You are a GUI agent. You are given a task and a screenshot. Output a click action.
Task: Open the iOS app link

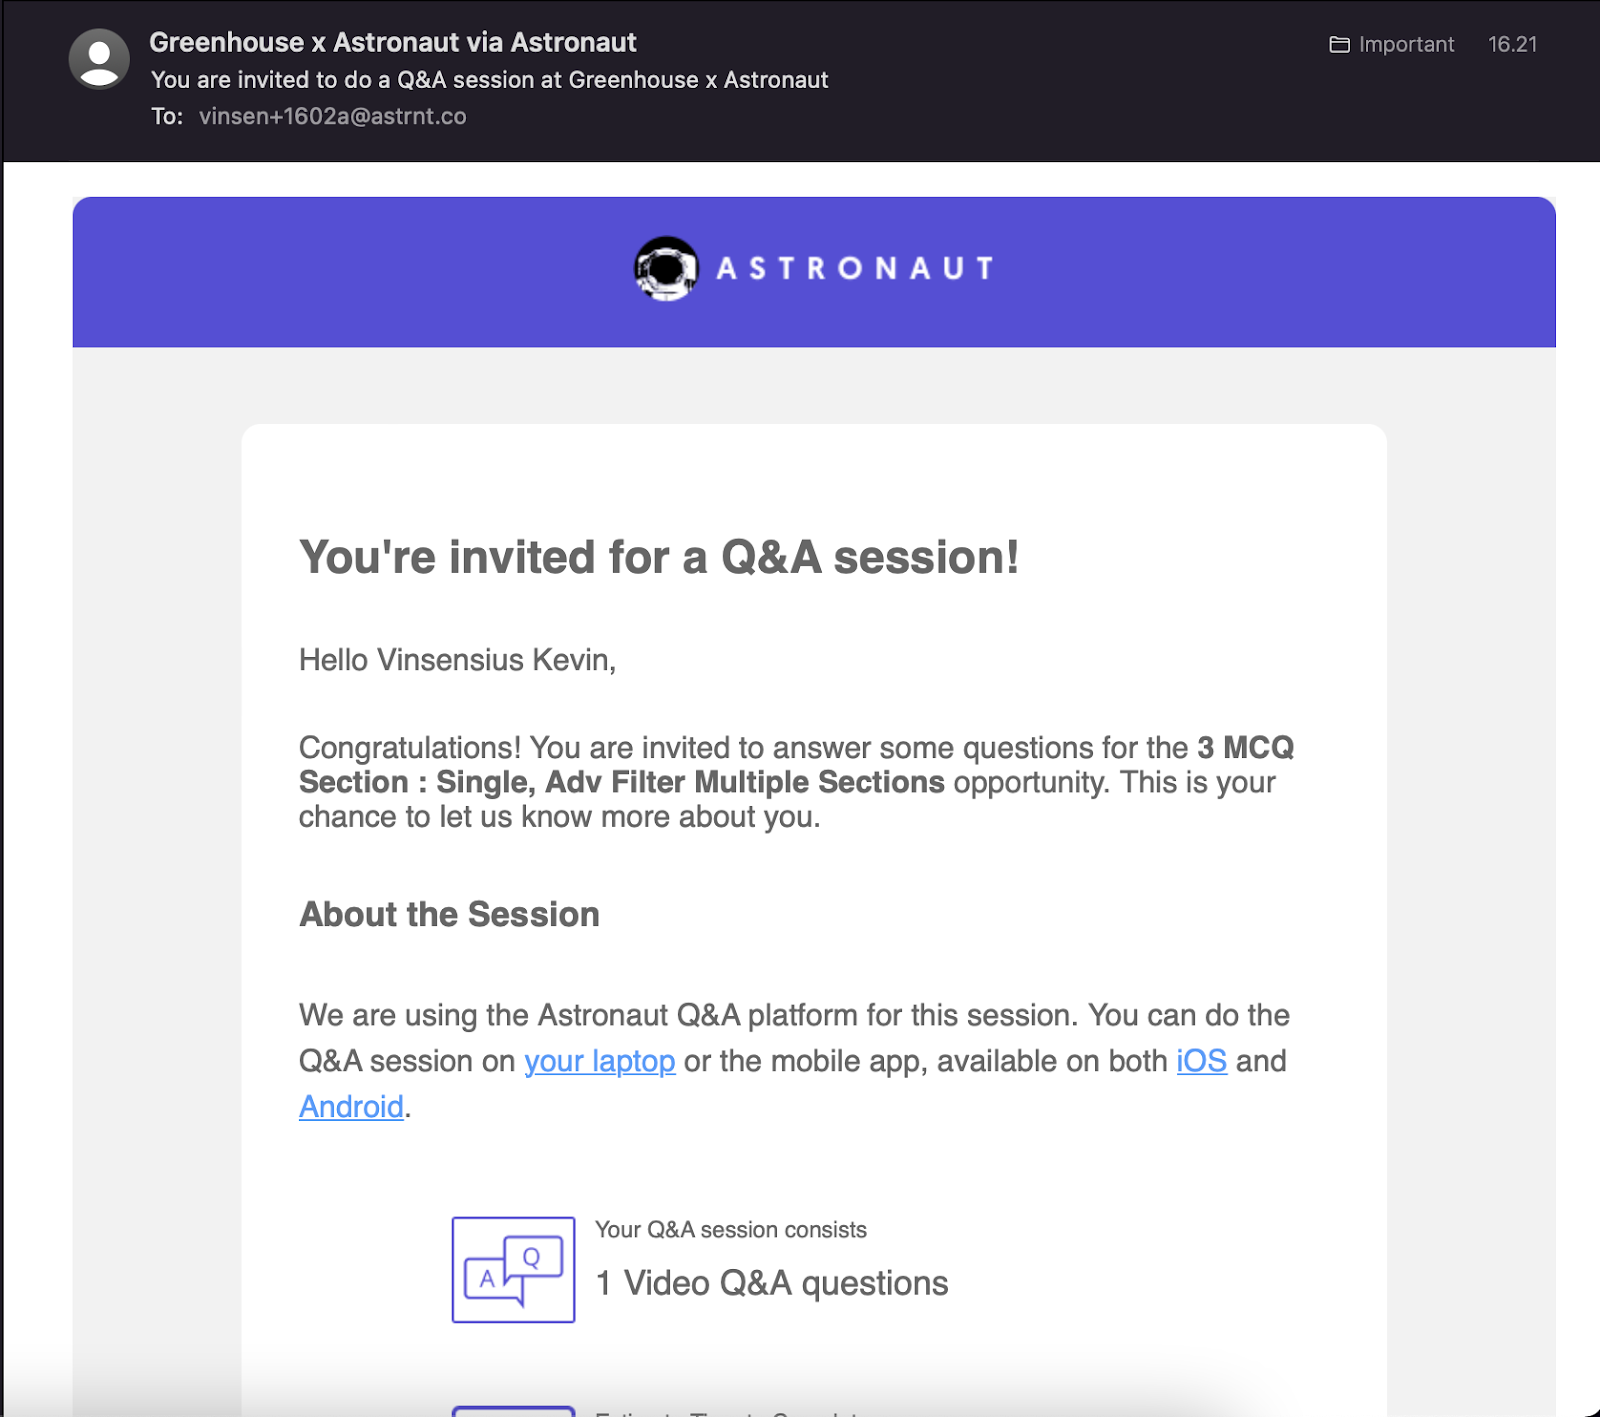click(1201, 1061)
